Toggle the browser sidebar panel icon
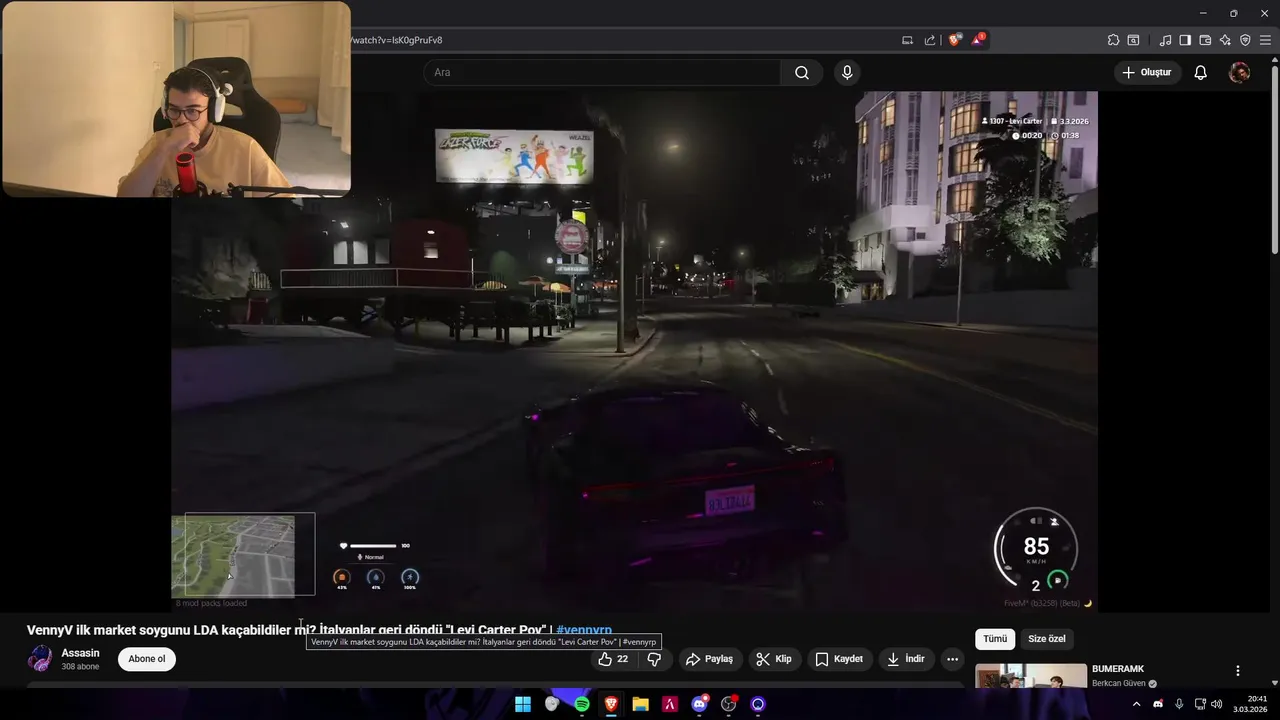The width and height of the screenshot is (1280, 720). click(1185, 40)
